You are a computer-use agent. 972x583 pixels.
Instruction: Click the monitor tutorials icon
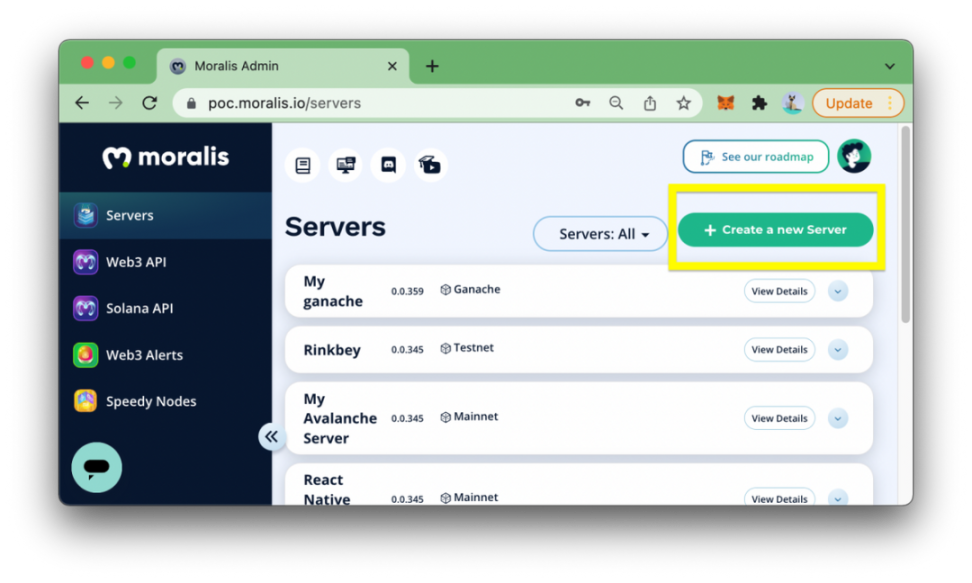346,165
